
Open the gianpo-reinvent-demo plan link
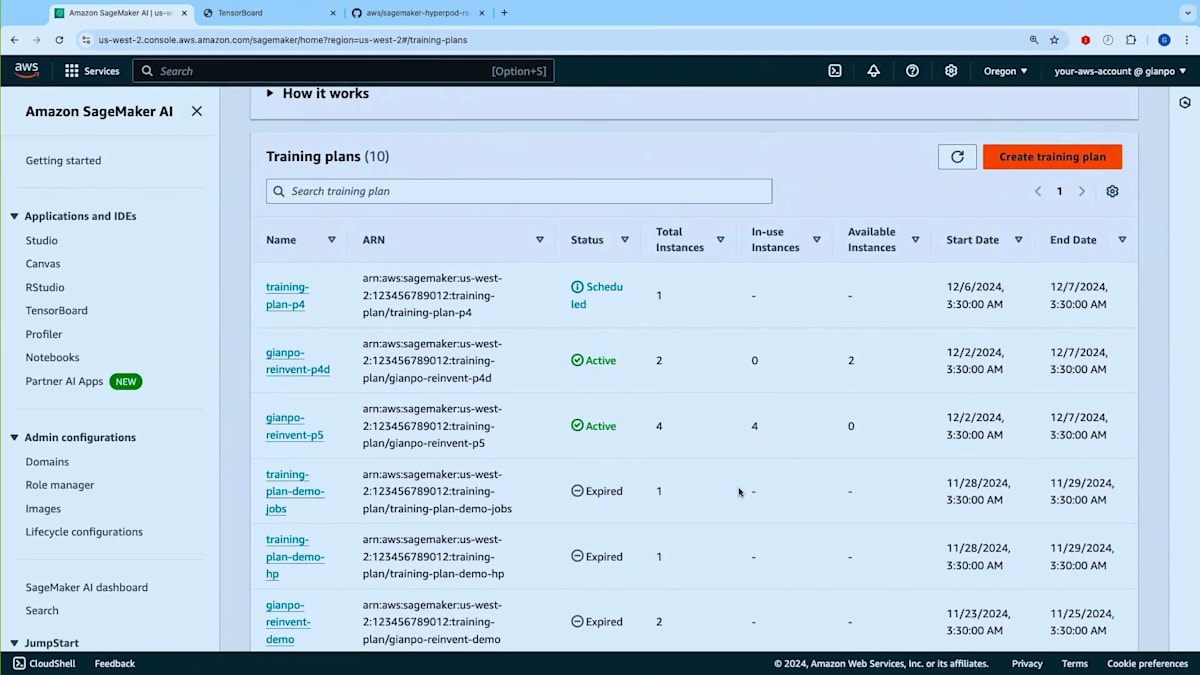pyautogui.click(x=288, y=622)
